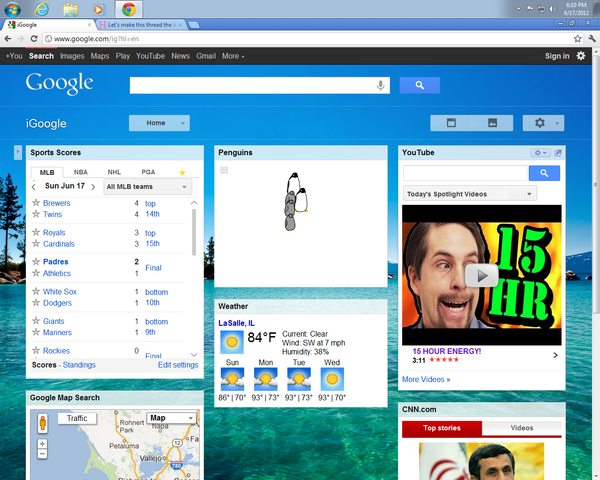Star the Dodgers team

pos(36,302)
